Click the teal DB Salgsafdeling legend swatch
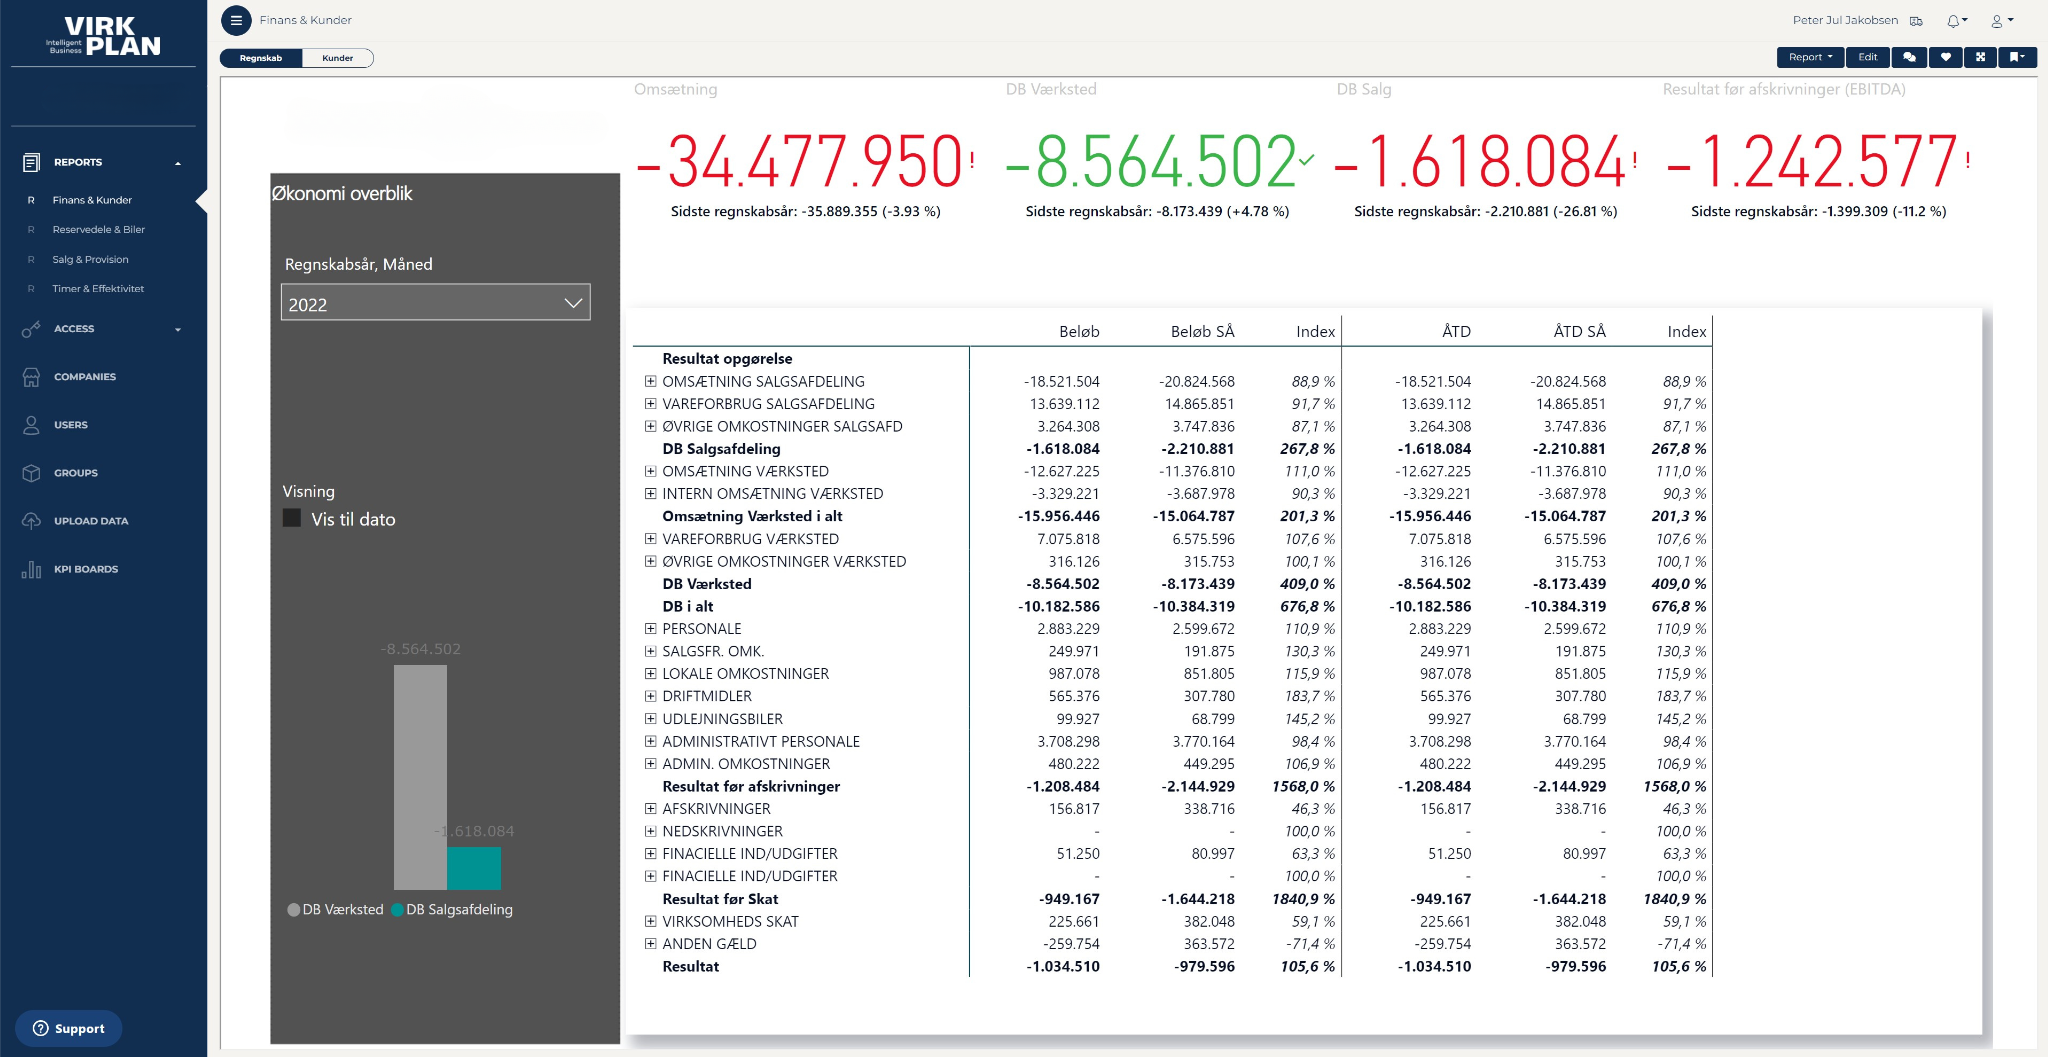The height and width of the screenshot is (1057, 2048). click(x=397, y=910)
